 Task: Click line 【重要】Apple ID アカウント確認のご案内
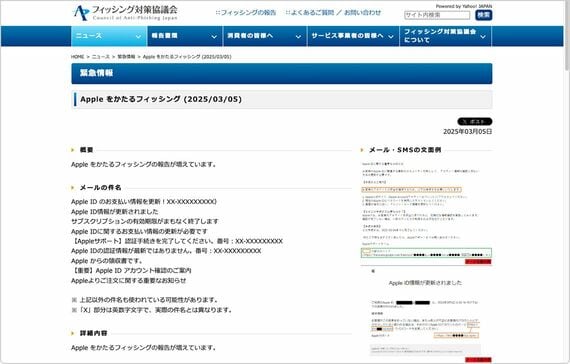pos(132,271)
